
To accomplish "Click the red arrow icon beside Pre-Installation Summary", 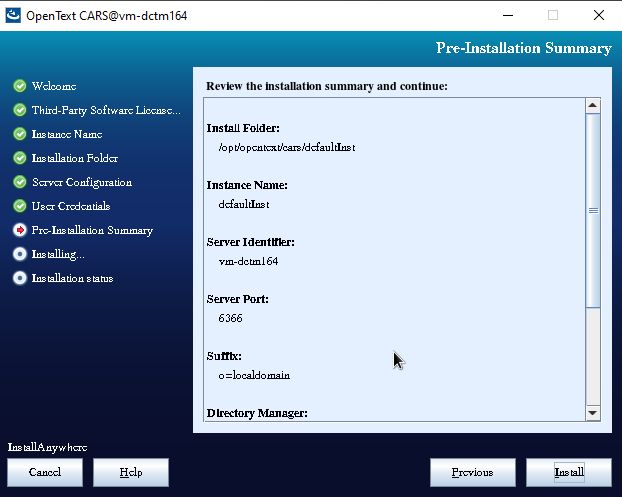I will pyautogui.click(x=19, y=230).
